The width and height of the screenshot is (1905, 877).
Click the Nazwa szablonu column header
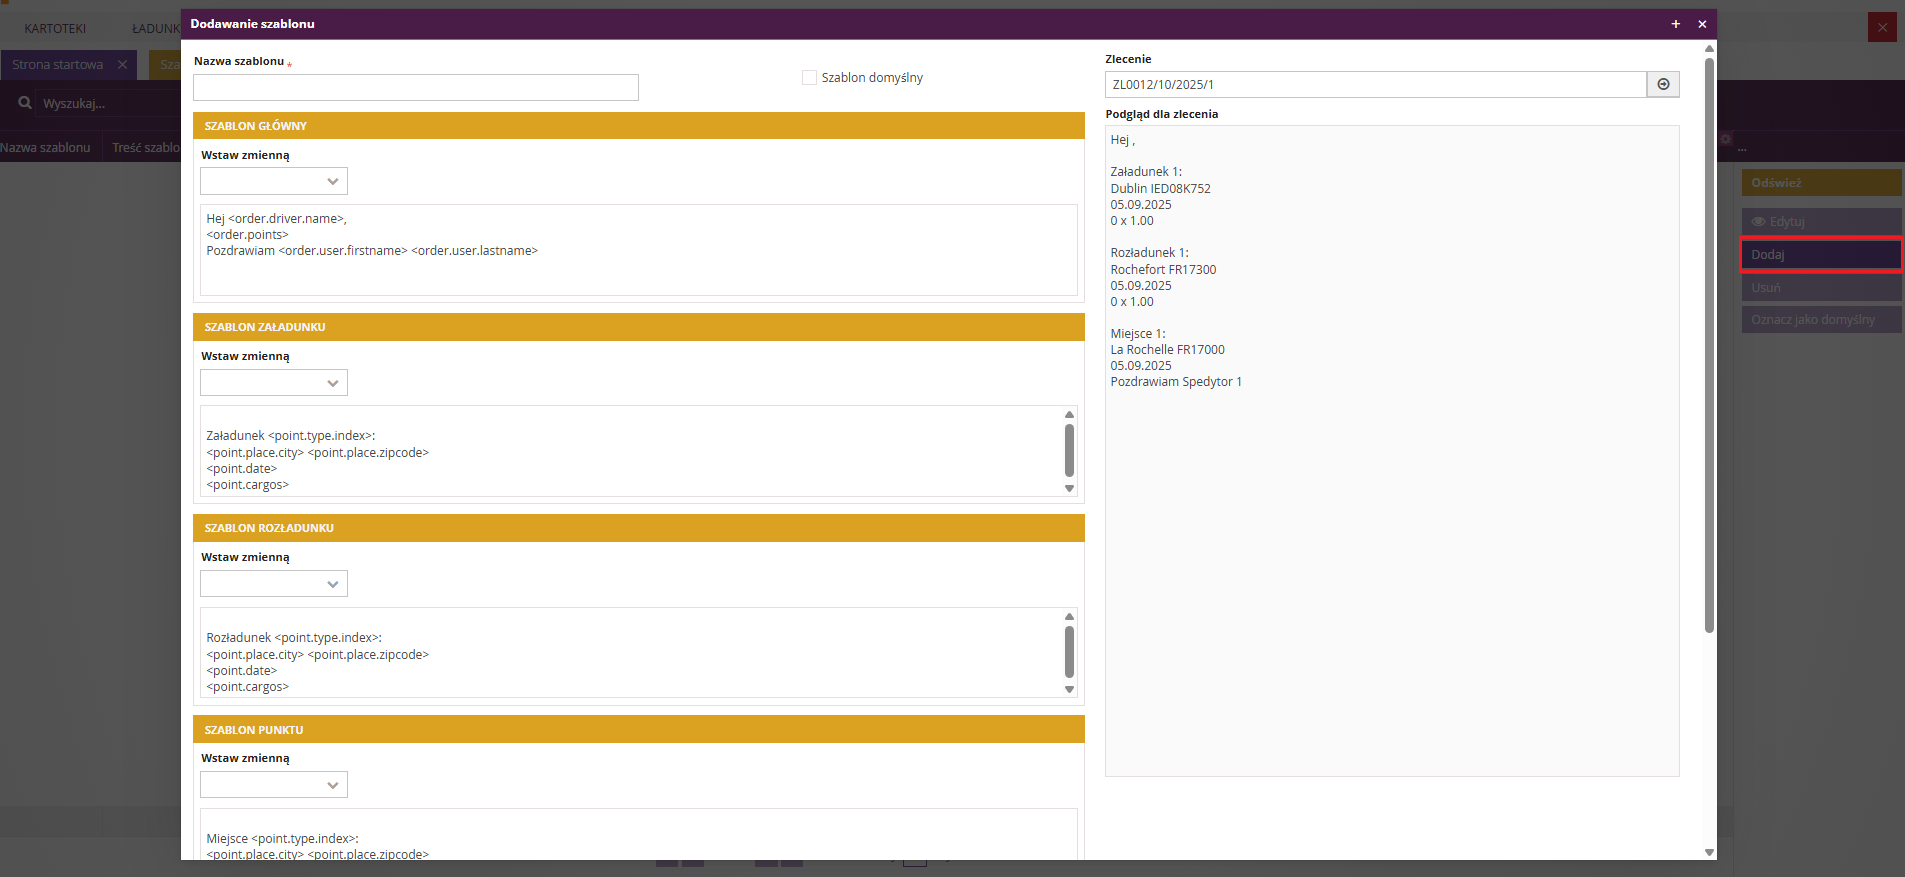[45, 147]
